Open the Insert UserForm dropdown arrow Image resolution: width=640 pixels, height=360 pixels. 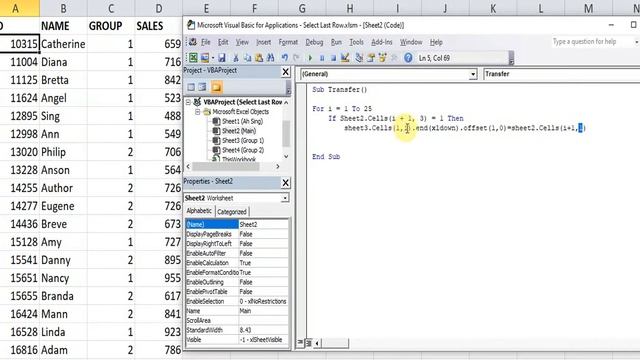[x=213, y=58]
